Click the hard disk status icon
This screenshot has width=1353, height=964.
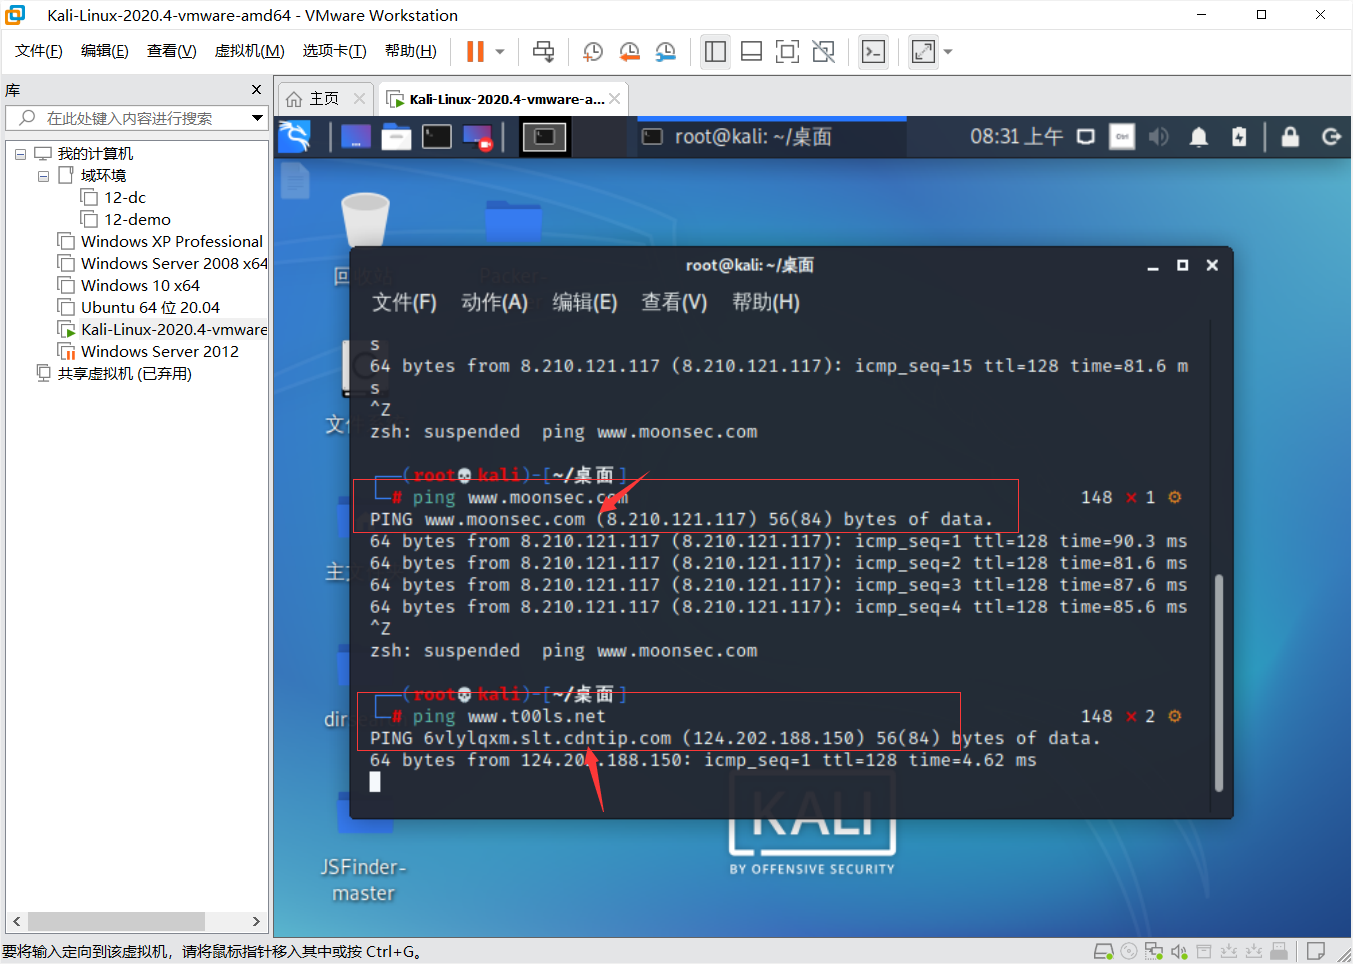pos(1103,951)
